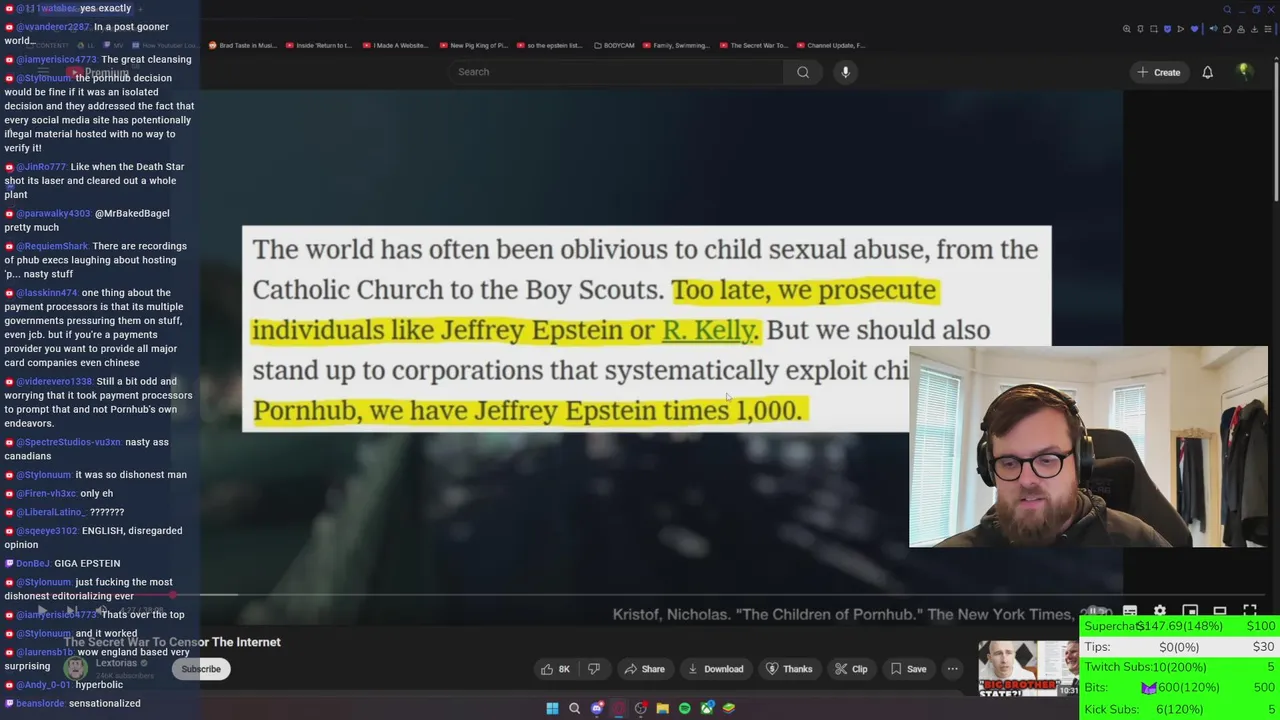Click the Bits goal row
Viewport: 1280px width, 720px height.
coord(1180,688)
